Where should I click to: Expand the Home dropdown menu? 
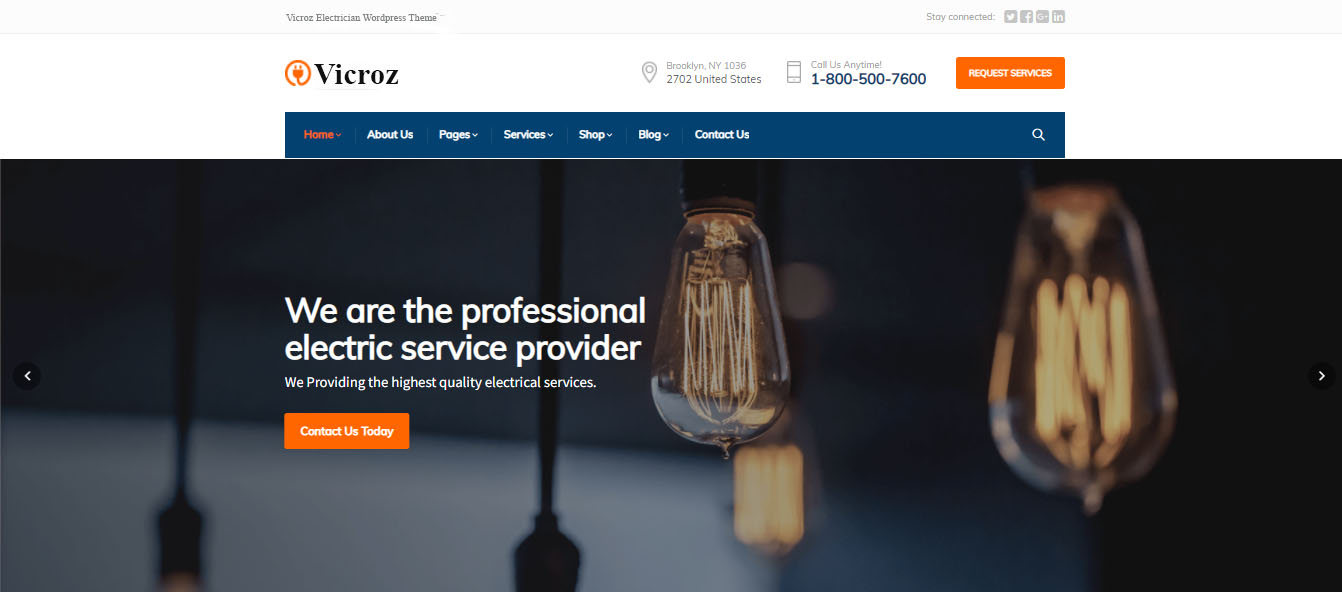(x=322, y=135)
